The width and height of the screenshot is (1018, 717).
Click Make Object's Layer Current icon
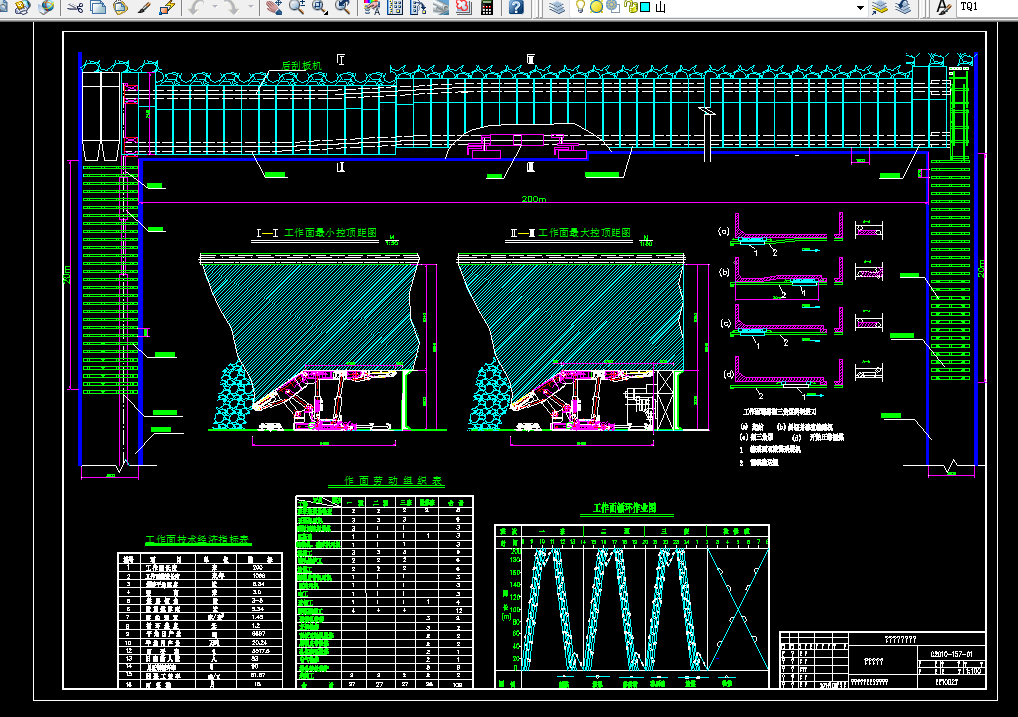pyautogui.click(x=879, y=8)
